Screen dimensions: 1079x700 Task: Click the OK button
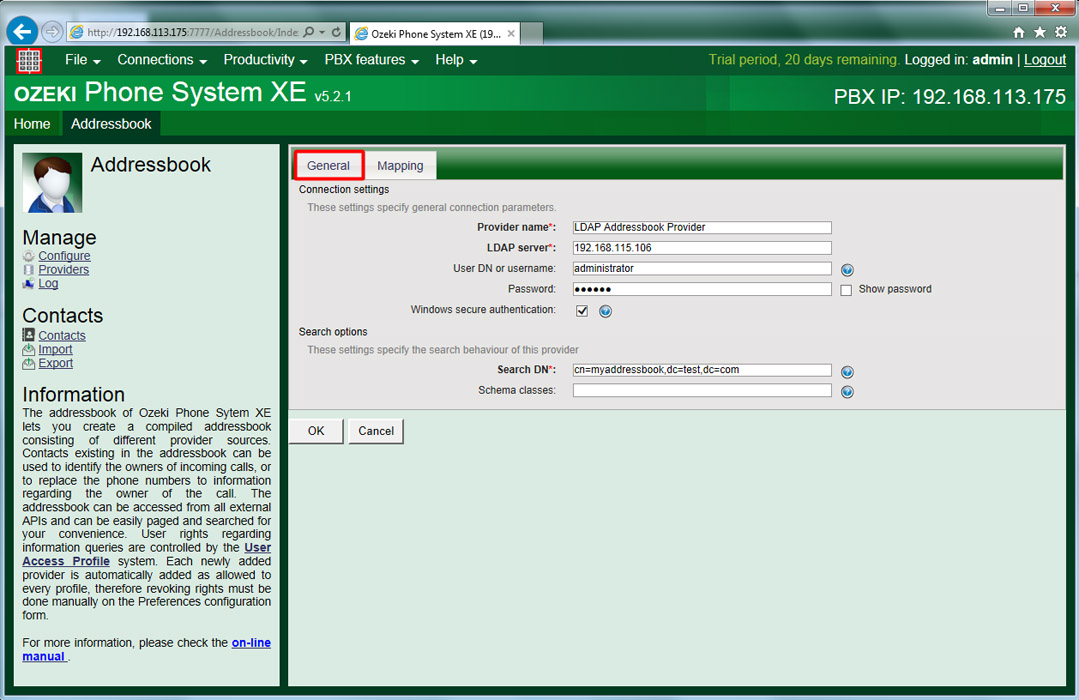pos(316,431)
